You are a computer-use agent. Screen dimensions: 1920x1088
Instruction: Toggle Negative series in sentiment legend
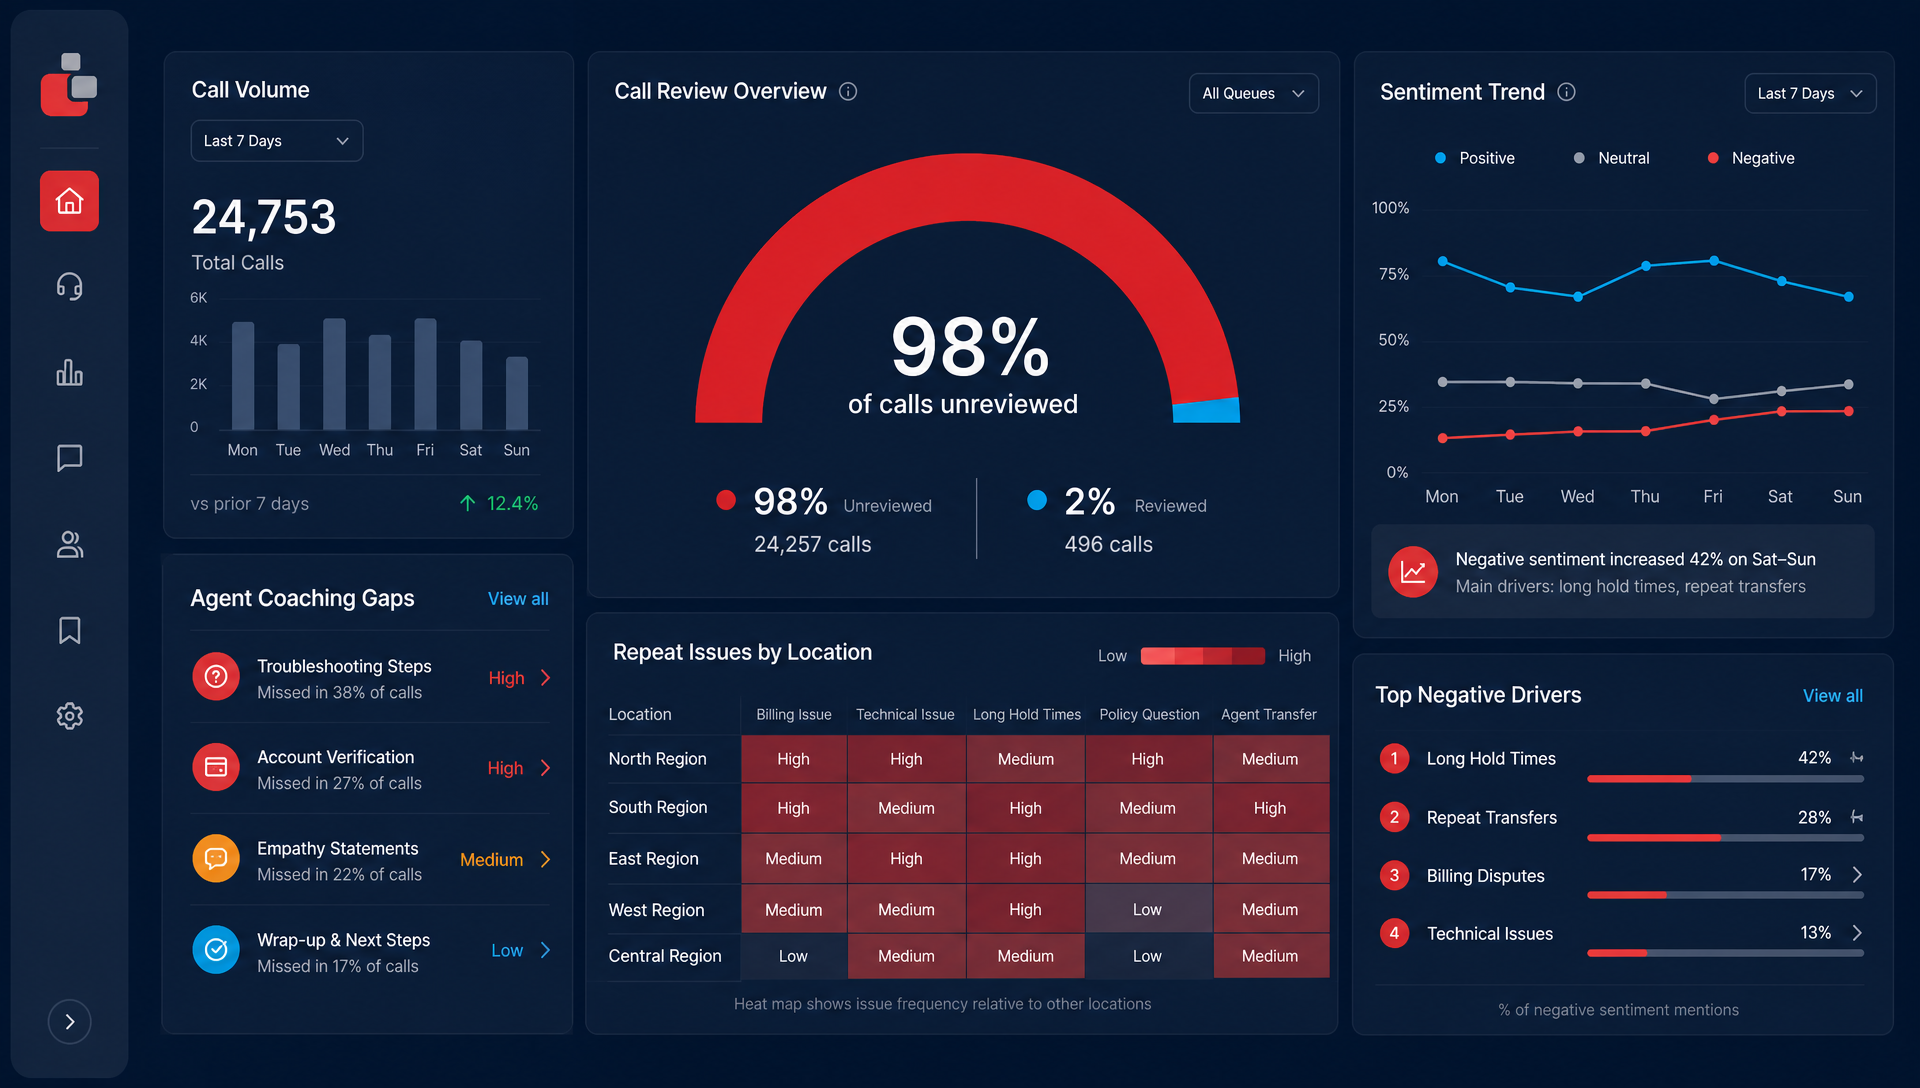pyautogui.click(x=1750, y=158)
